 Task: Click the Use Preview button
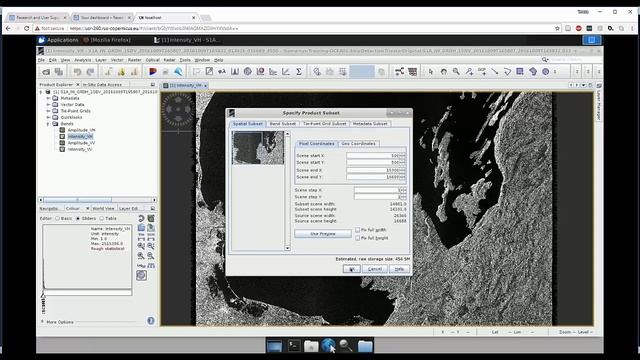[x=323, y=234]
